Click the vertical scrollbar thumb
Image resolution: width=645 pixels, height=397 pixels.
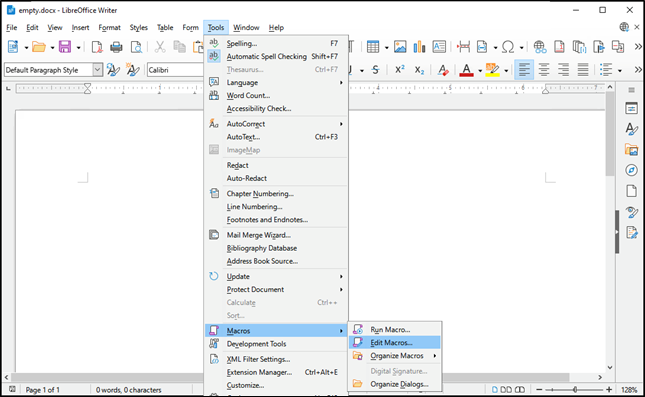[610, 134]
